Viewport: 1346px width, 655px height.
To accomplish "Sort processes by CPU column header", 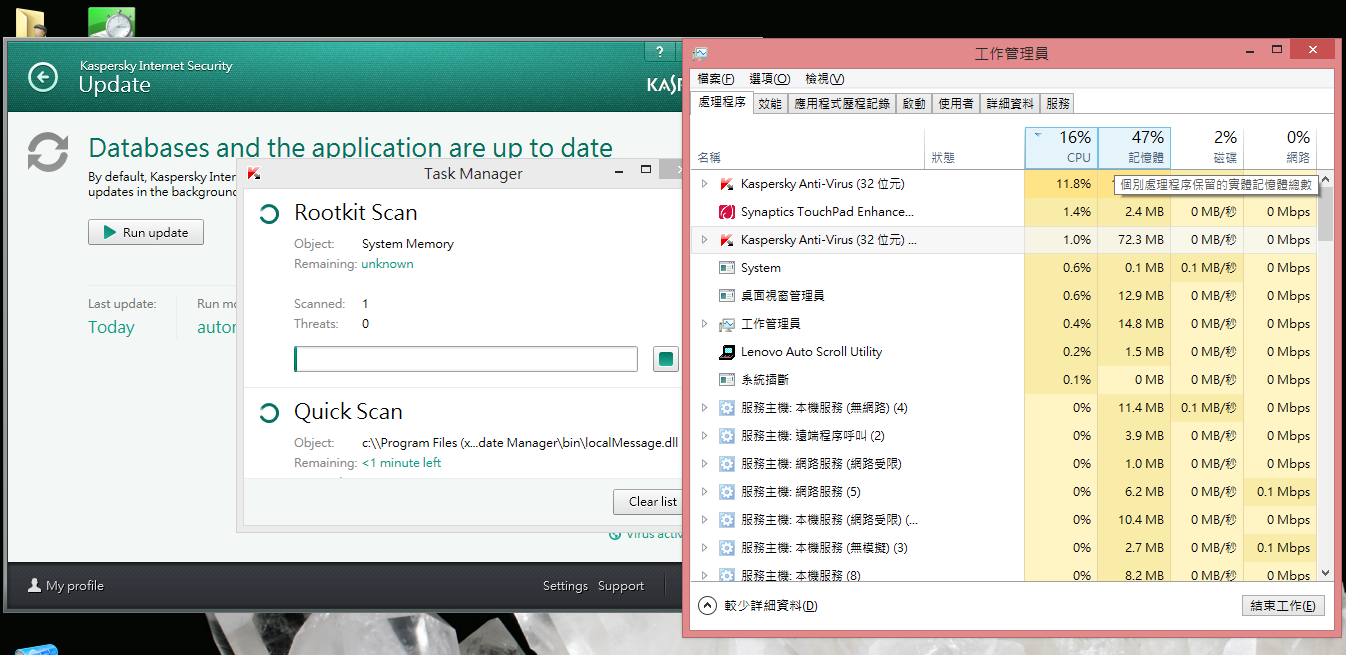I will pos(1061,148).
